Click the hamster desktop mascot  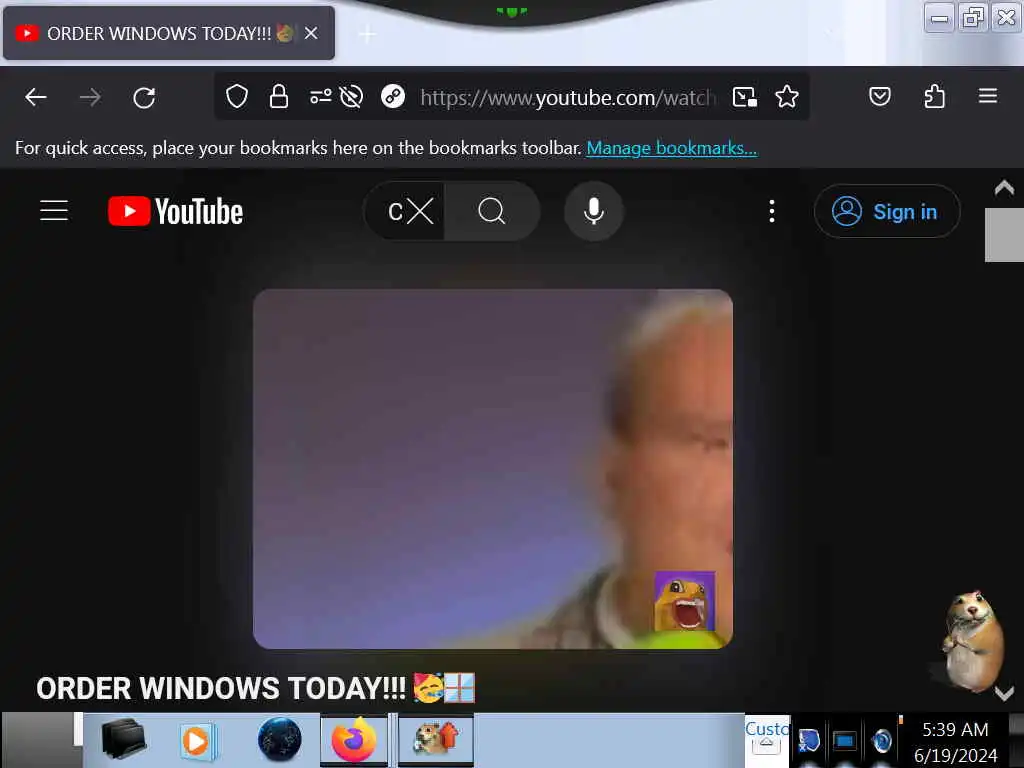[971, 643]
